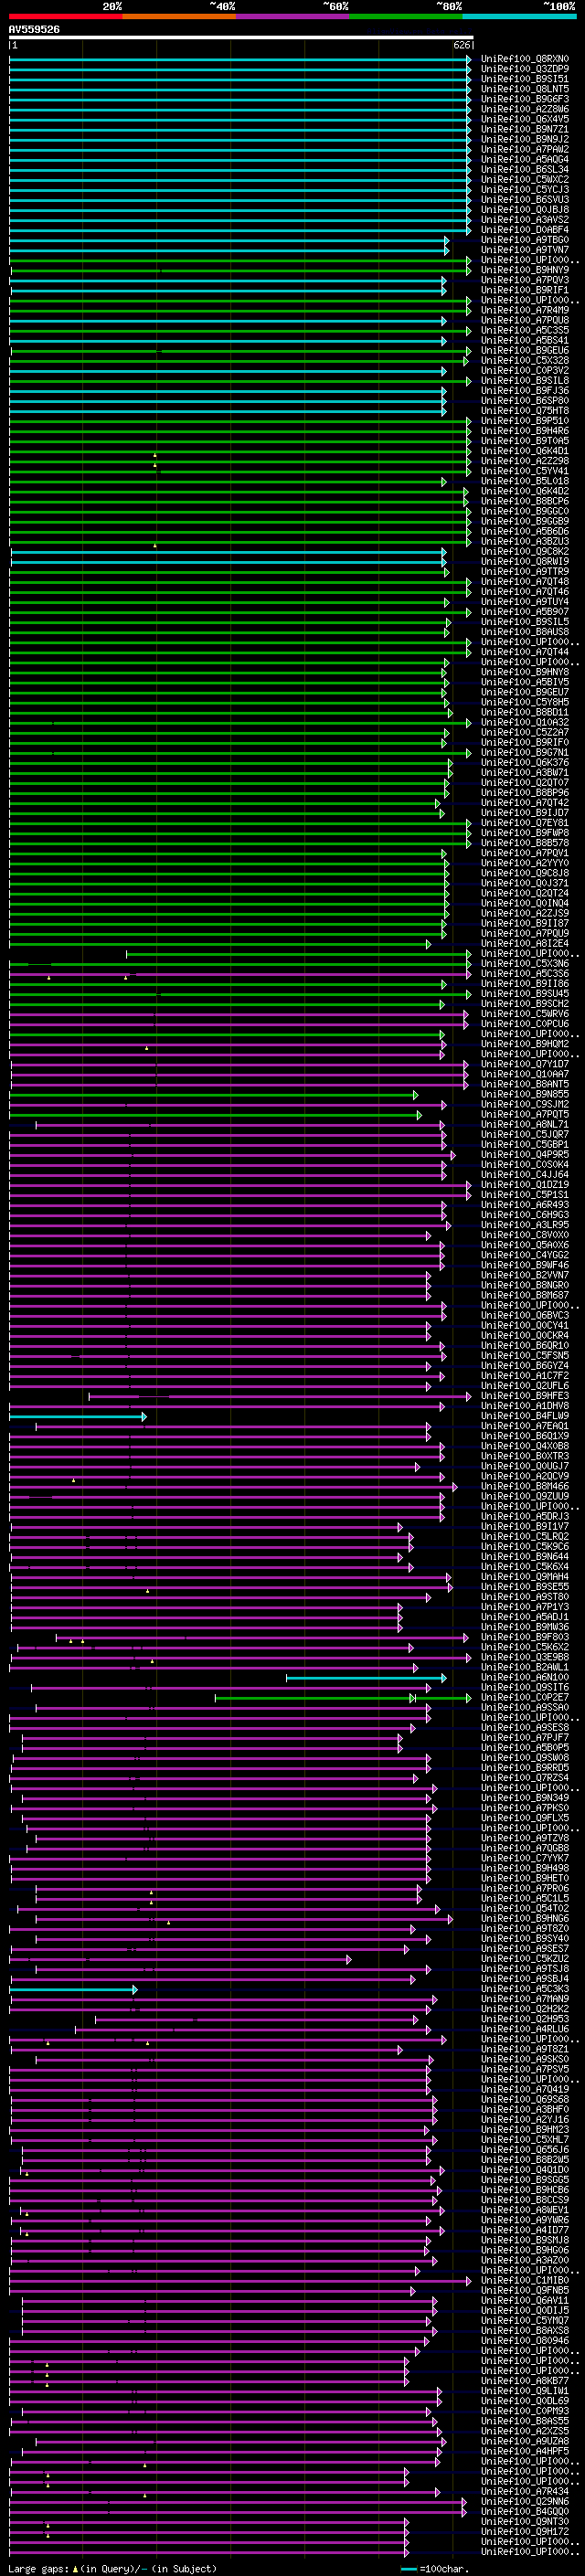Click hit label UniRef100_Q9MAH4
The height and width of the screenshot is (2576, 585).
click(x=525, y=1577)
